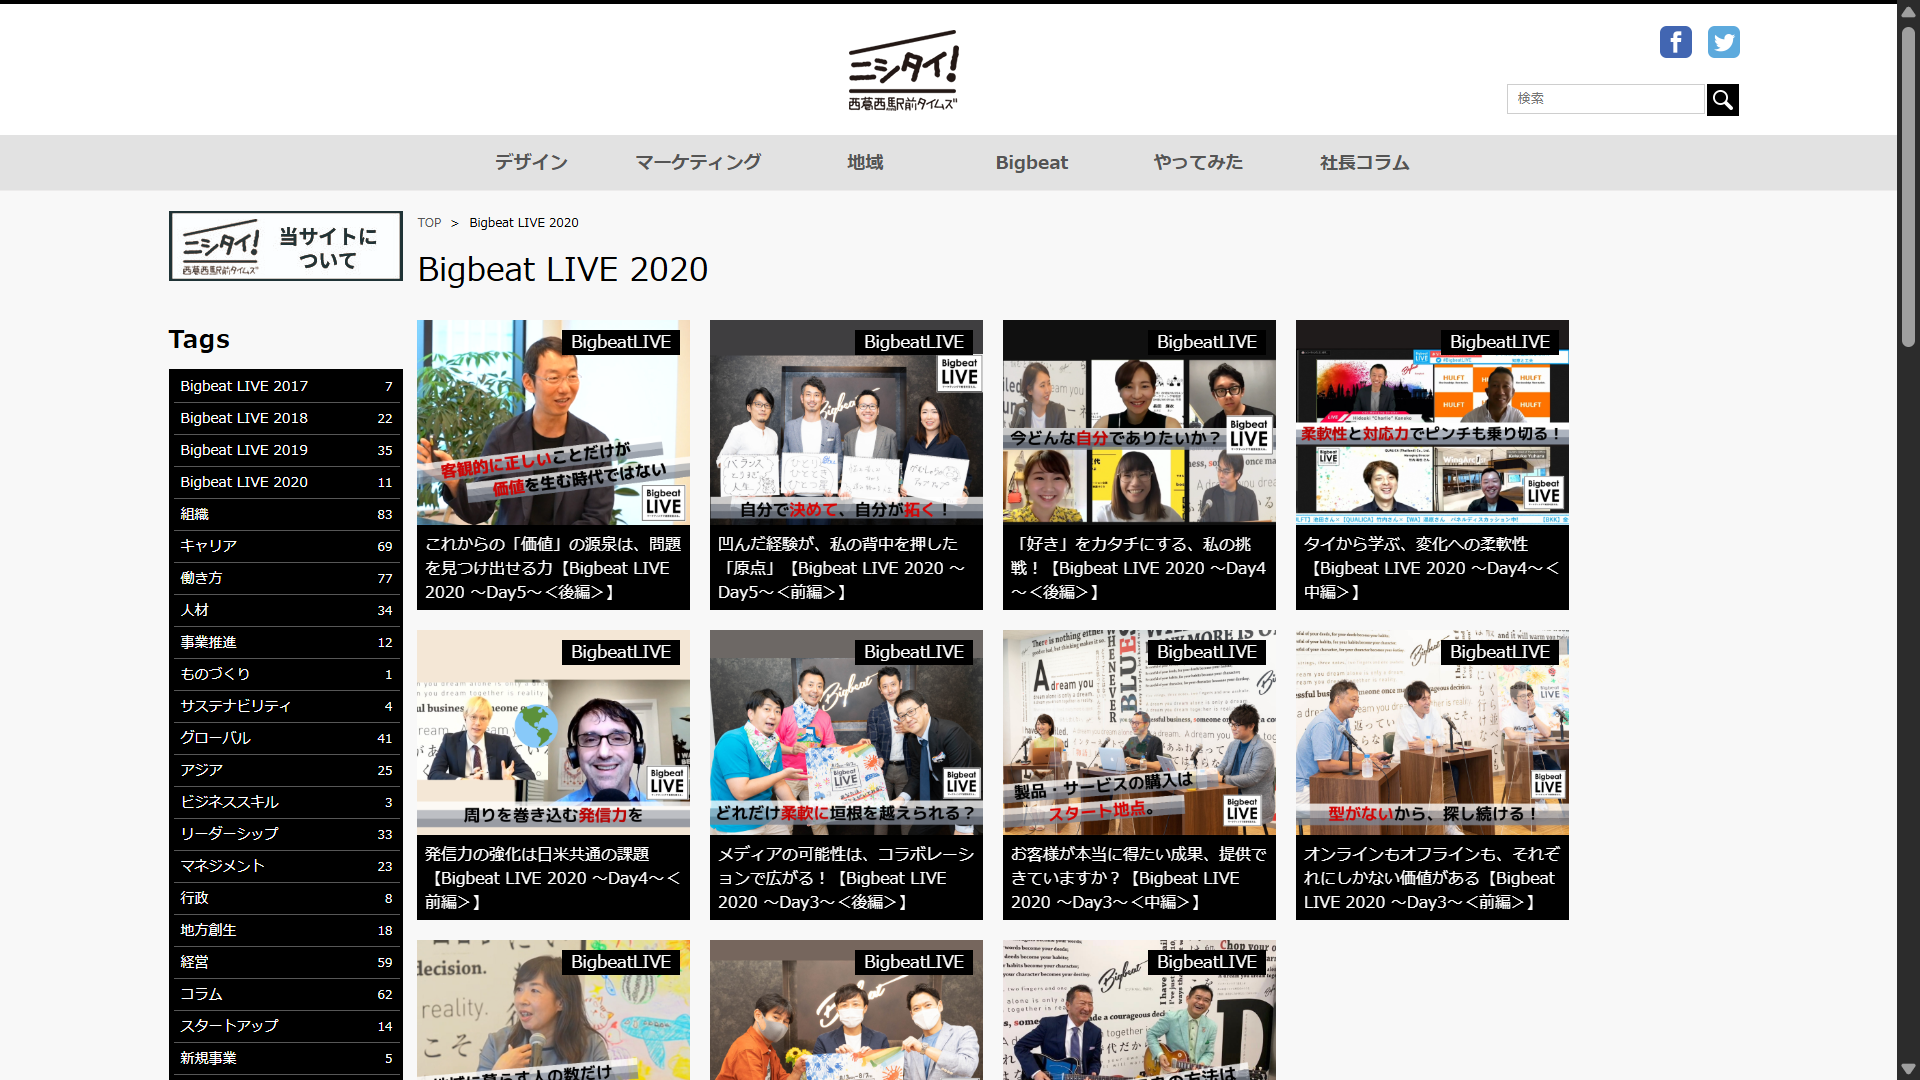Open the やってみた menu
This screenshot has width=1920, height=1080.
pyautogui.click(x=1198, y=162)
